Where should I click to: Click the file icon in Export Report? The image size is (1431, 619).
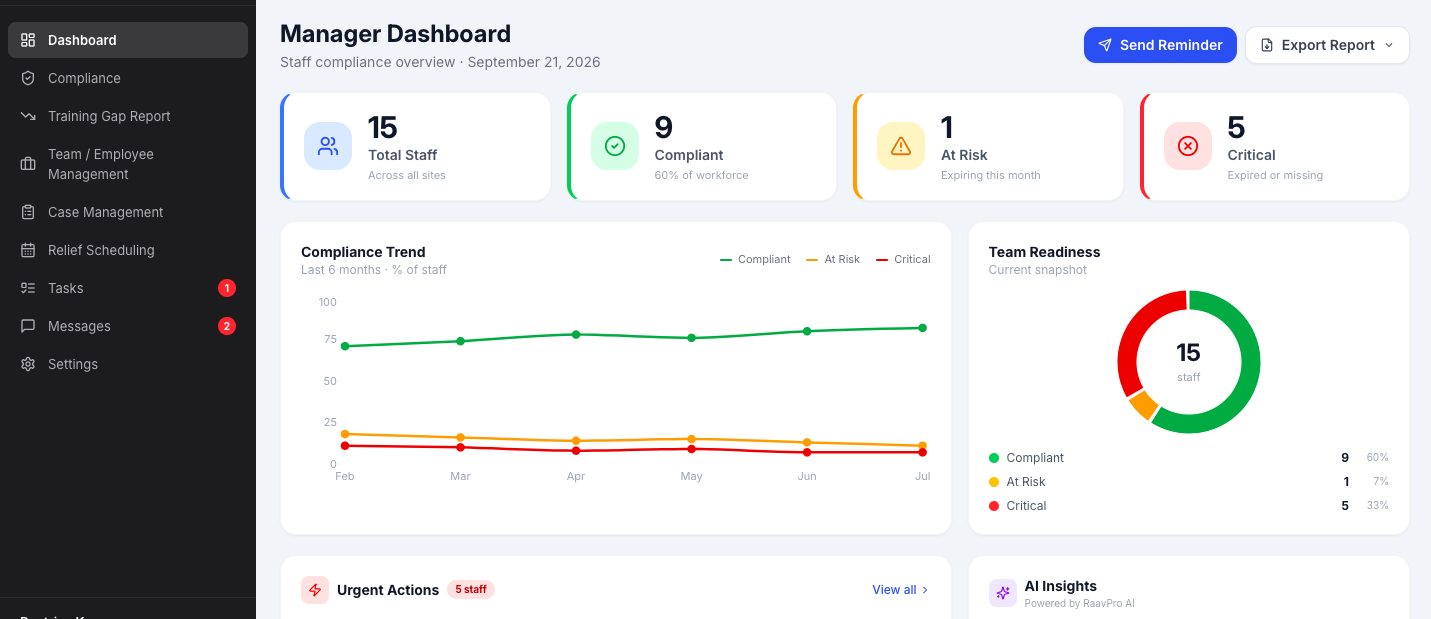pos(1267,45)
